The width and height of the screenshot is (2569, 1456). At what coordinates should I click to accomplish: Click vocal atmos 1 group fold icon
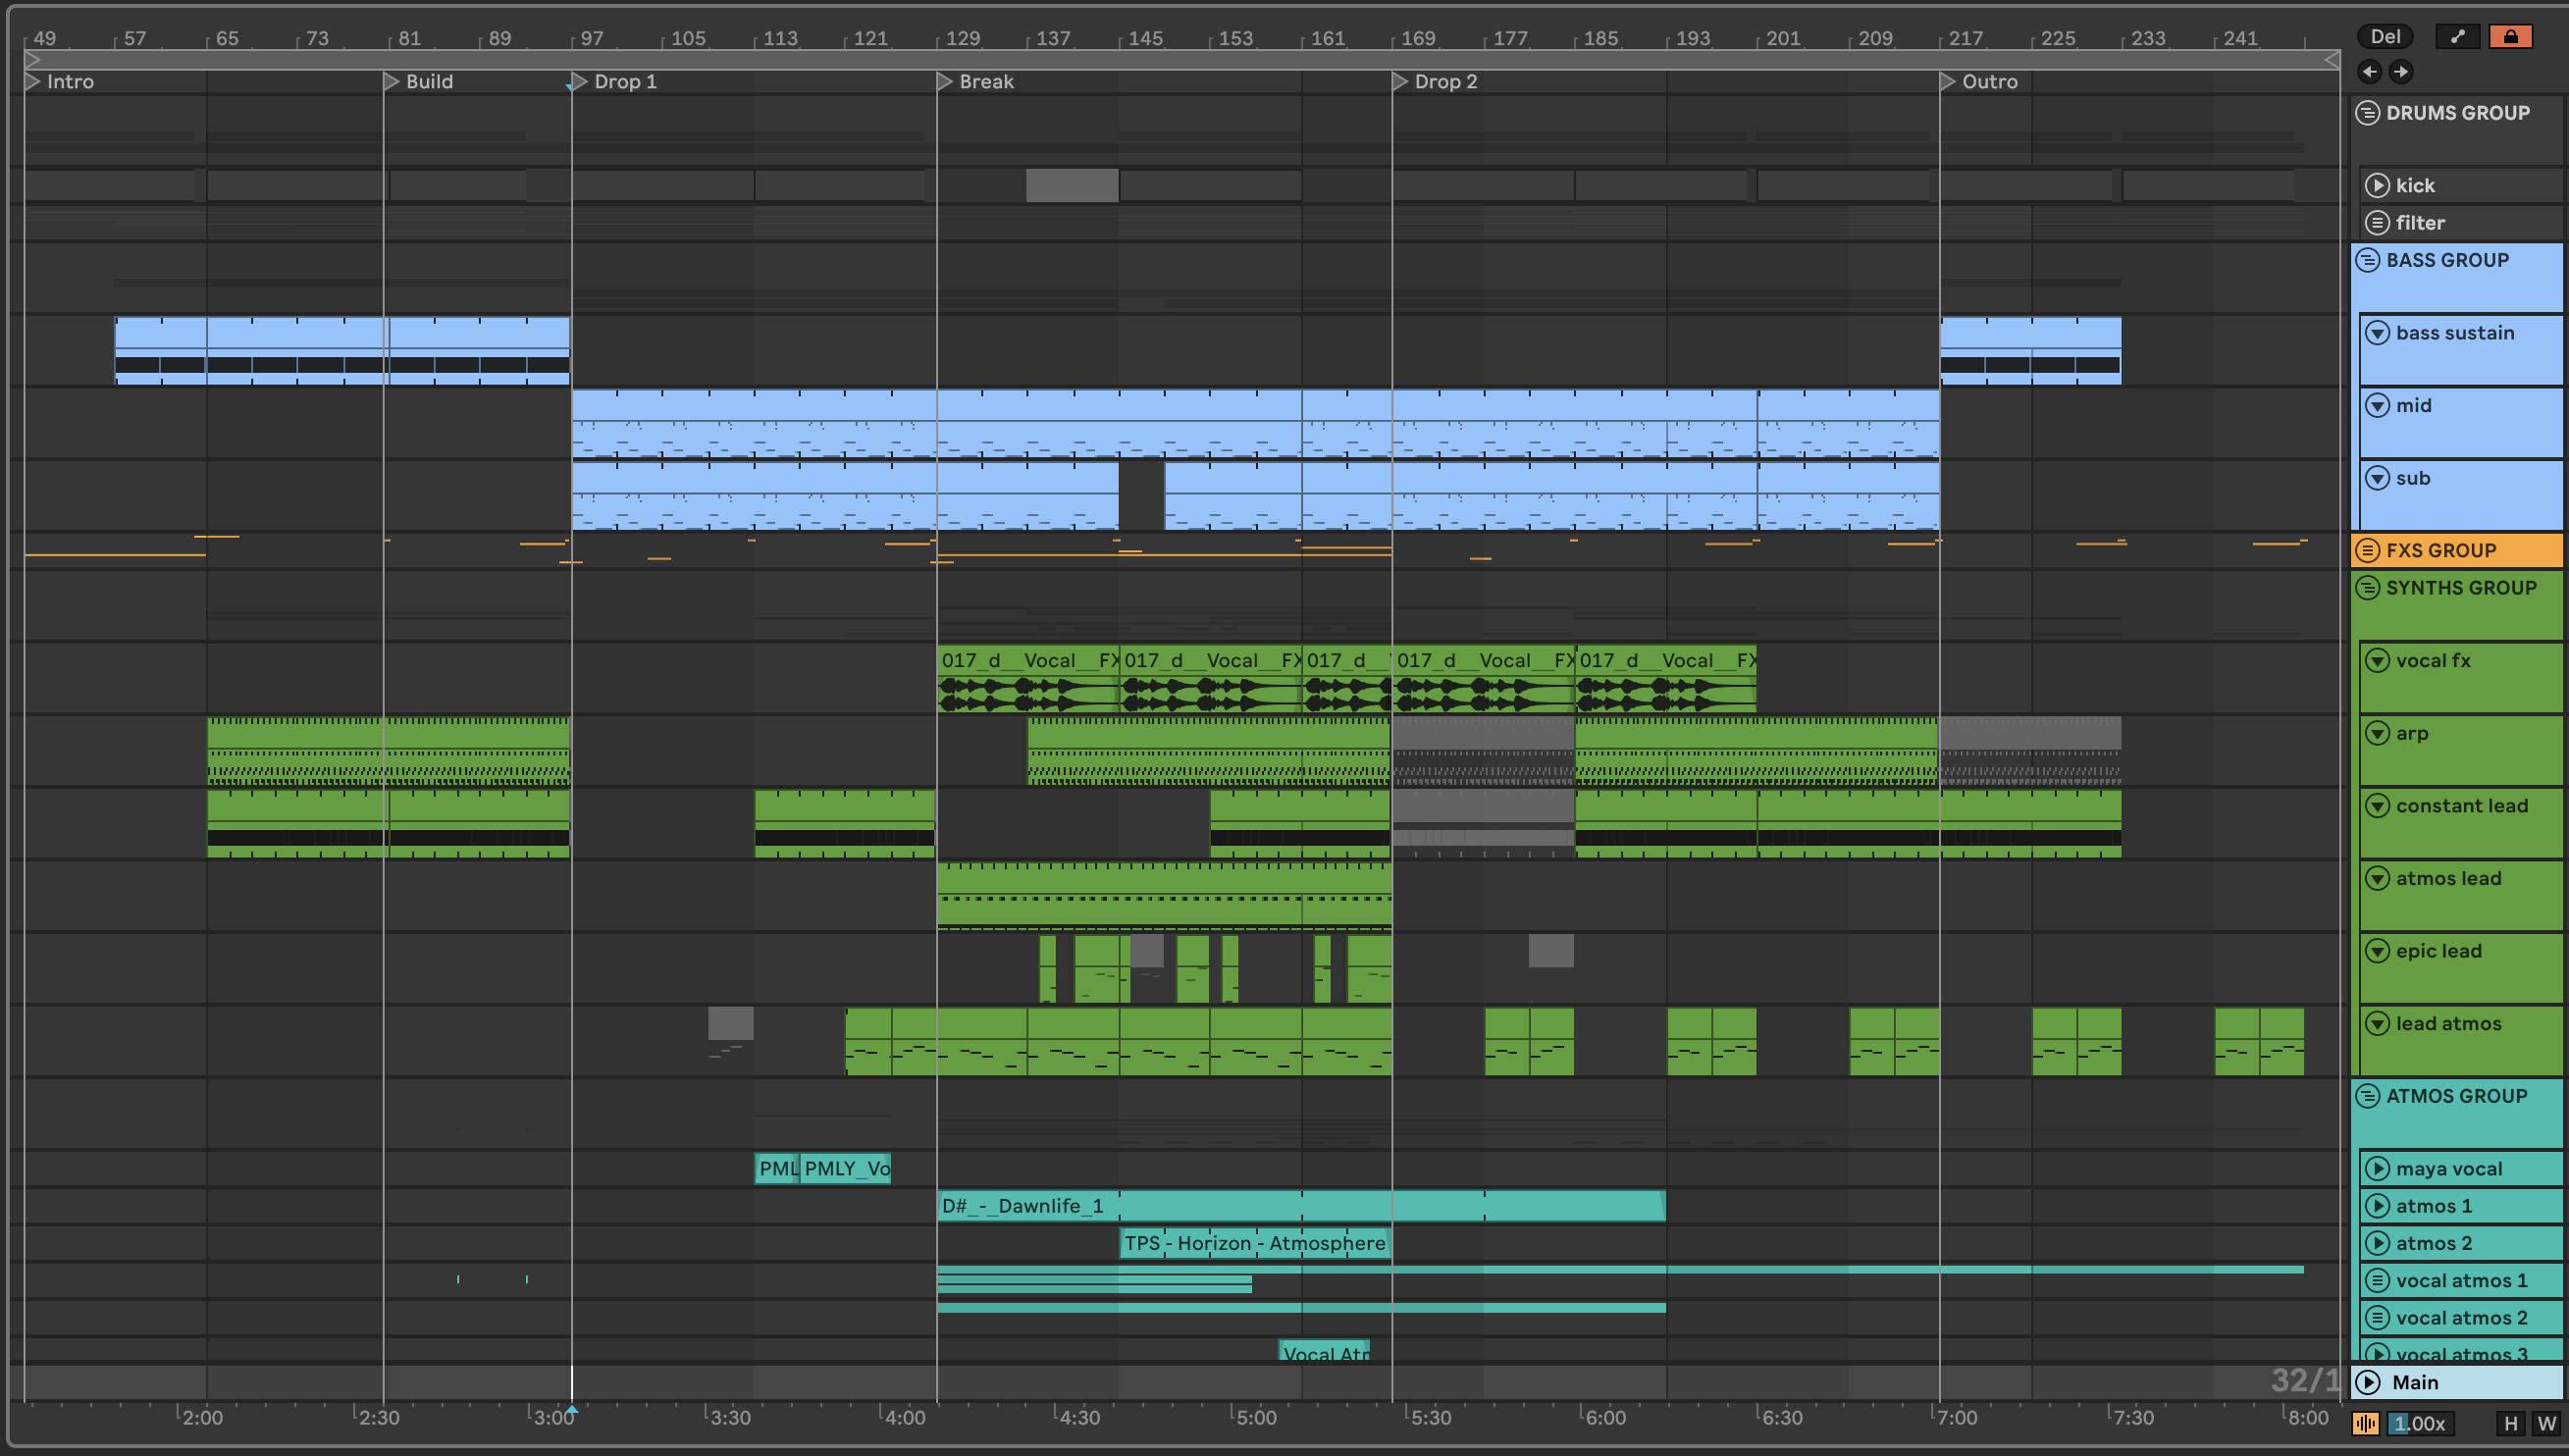(2377, 1281)
